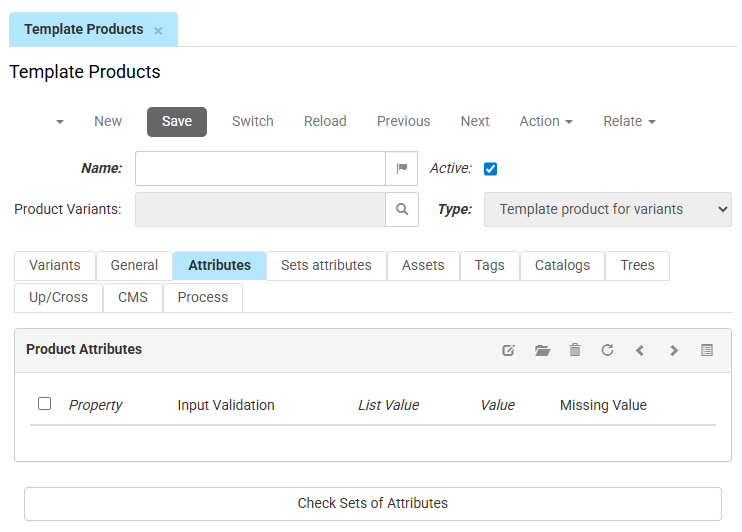Click the search magnifier beside Product Variants
Image resolution: width=742 pixels, height=532 pixels.
[402, 209]
